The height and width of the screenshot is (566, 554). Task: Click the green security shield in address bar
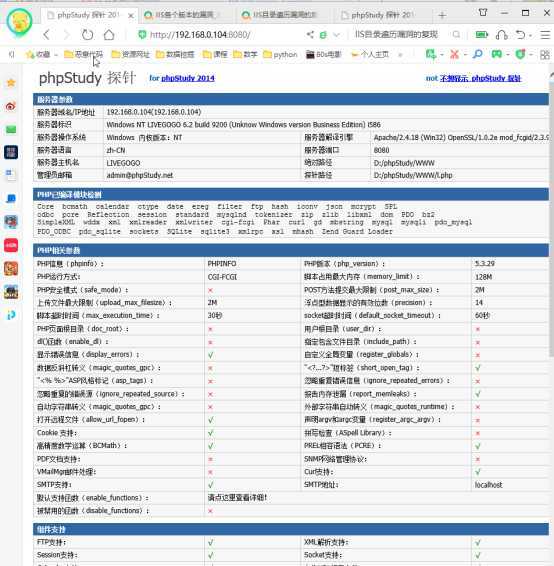142,35
